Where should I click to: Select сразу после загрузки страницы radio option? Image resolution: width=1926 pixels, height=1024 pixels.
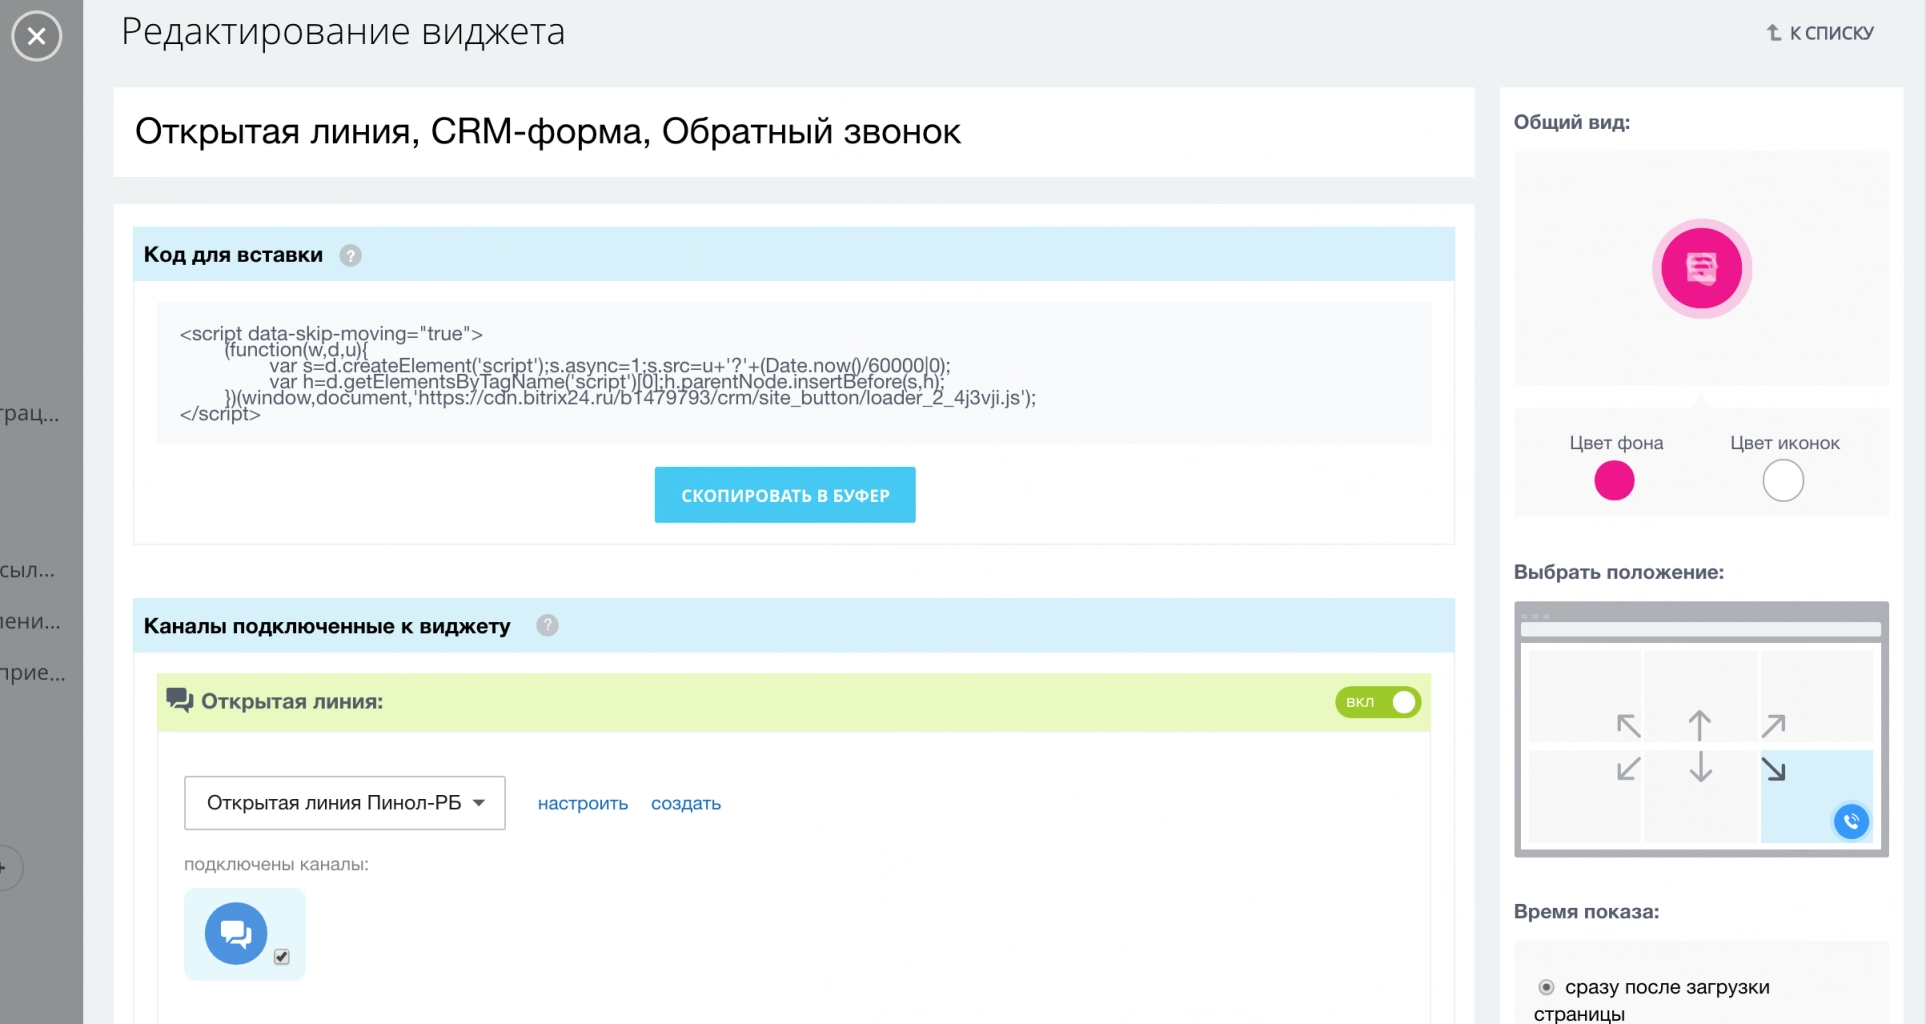(1546, 987)
